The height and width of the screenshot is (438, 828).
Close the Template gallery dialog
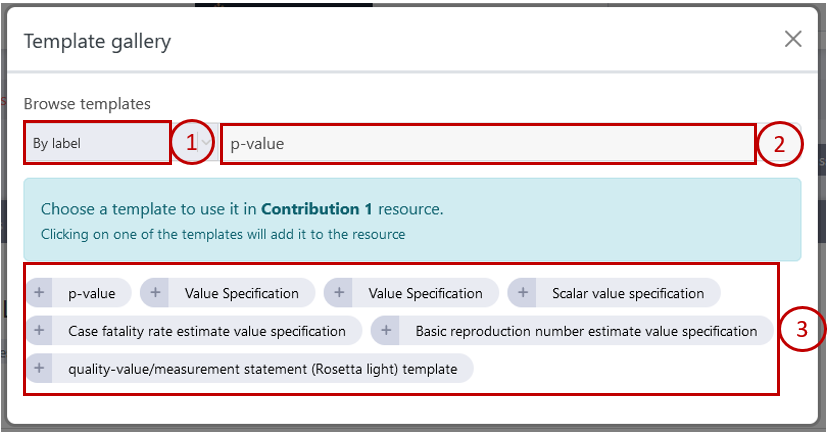point(793,39)
